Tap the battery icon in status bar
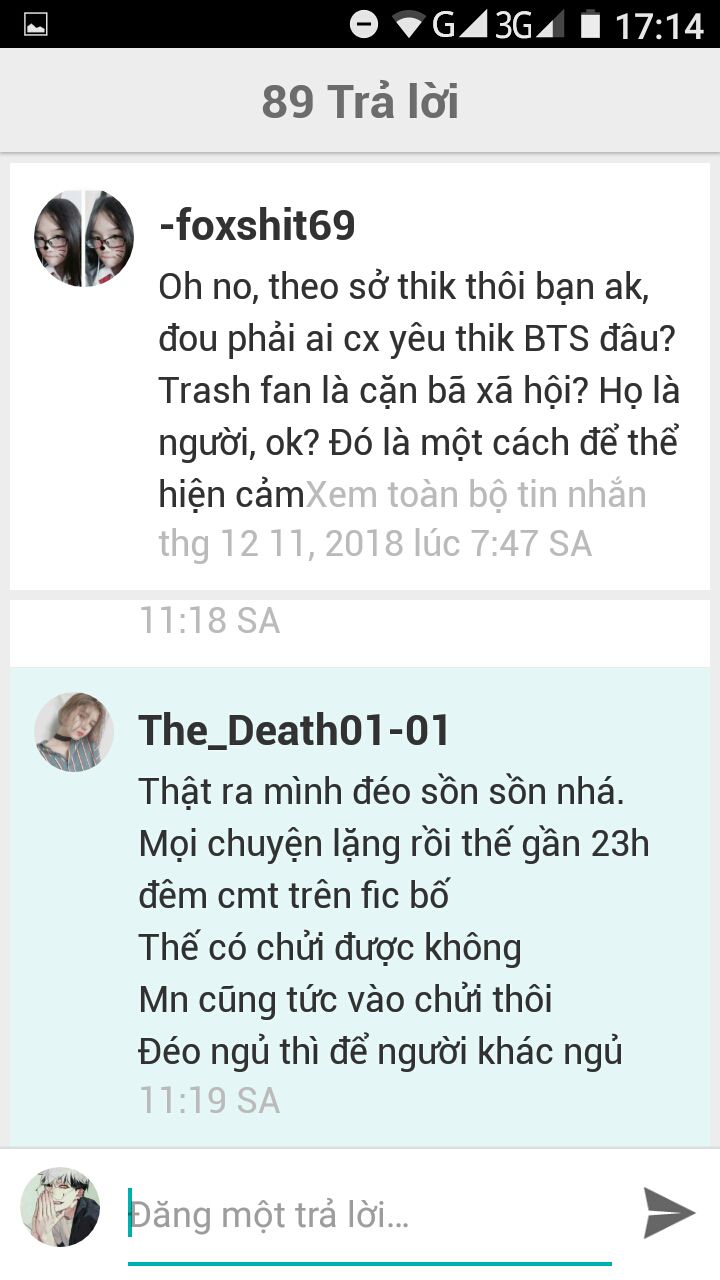This screenshot has width=720, height=1280. pos(591,24)
